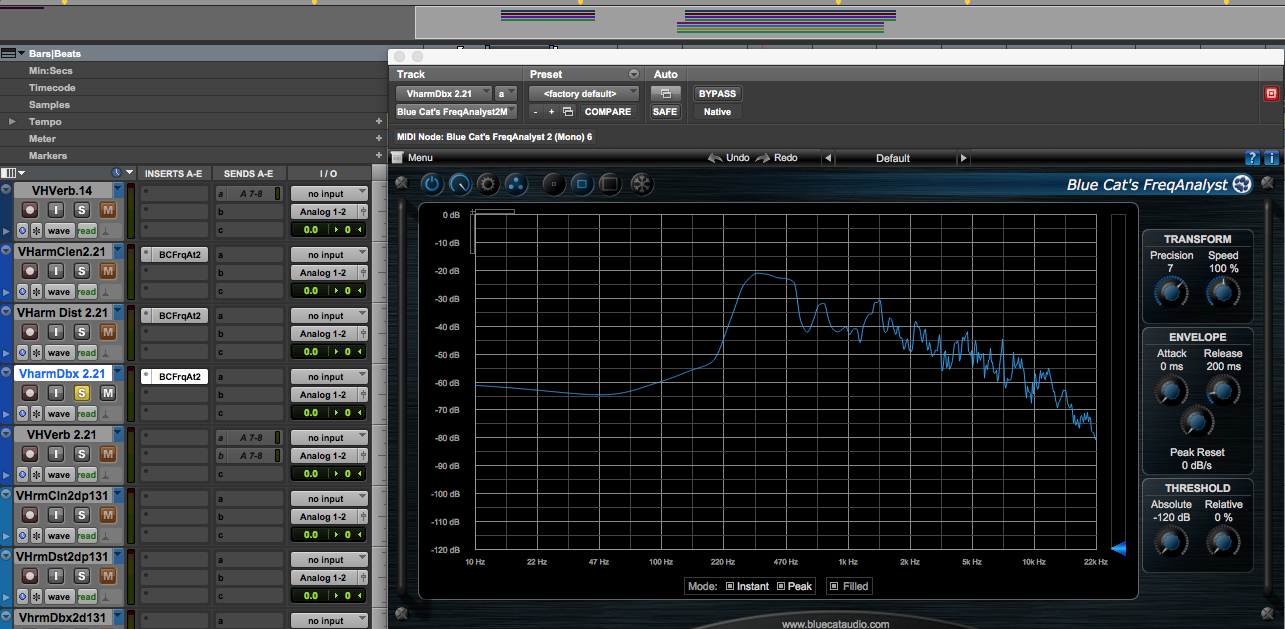Mute the VHVerb.14 track
Screen dimensions: 1285x629
pos(107,210)
